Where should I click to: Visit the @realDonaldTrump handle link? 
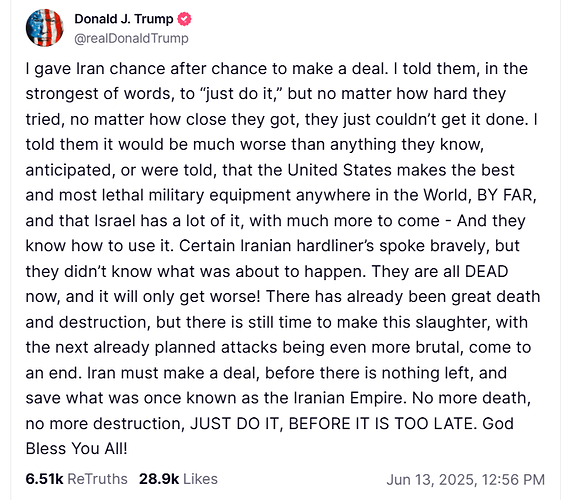[131, 38]
